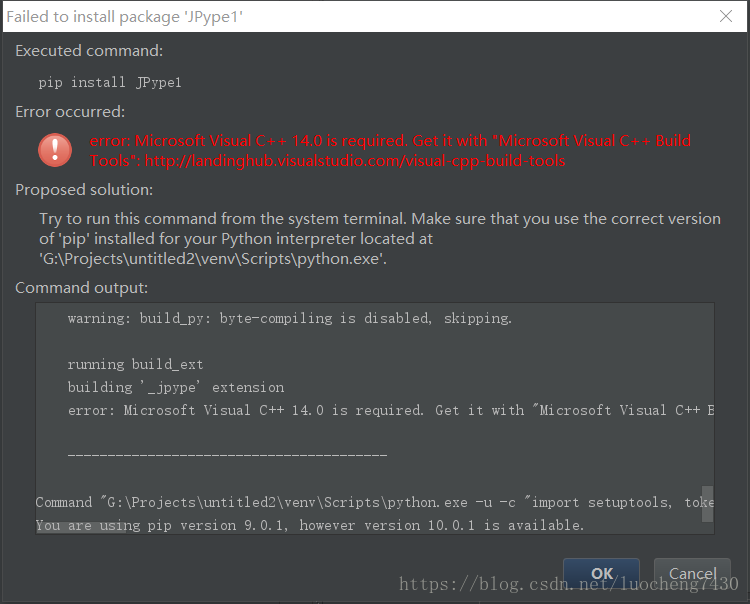The image size is (750, 604).
Task: Click the Cancel button
Action: point(692,573)
